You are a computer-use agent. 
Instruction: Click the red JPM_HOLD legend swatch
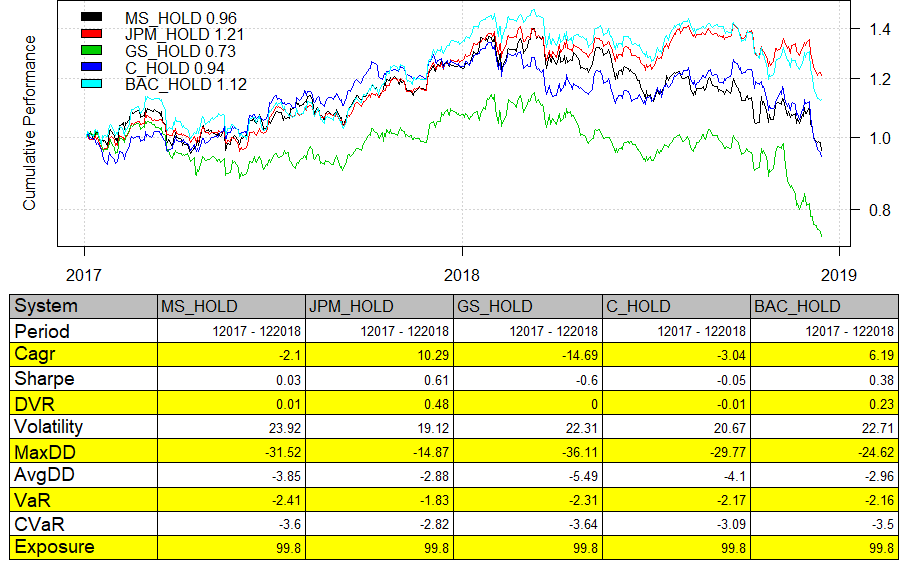(91, 34)
